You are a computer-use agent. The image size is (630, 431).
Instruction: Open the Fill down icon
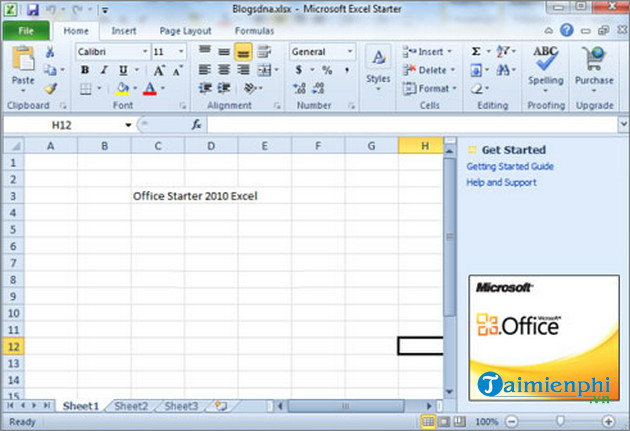(476, 71)
